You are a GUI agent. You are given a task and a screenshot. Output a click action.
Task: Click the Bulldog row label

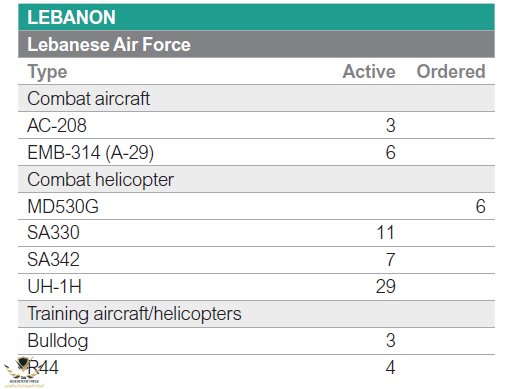point(58,341)
